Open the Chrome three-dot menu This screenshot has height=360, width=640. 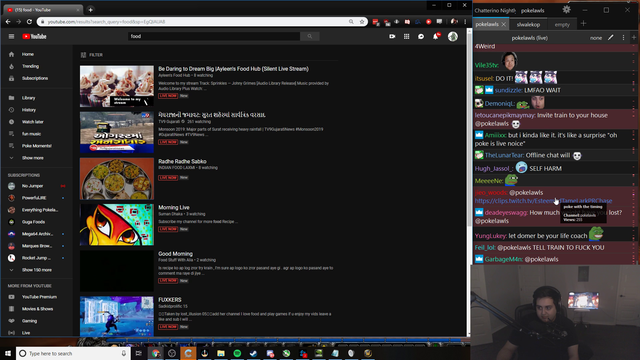pyautogui.click(x=465, y=22)
